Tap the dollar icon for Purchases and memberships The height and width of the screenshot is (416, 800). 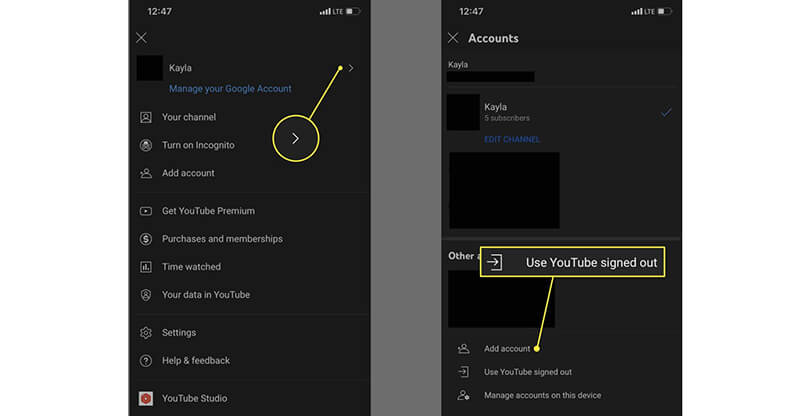click(x=146, y=239)
